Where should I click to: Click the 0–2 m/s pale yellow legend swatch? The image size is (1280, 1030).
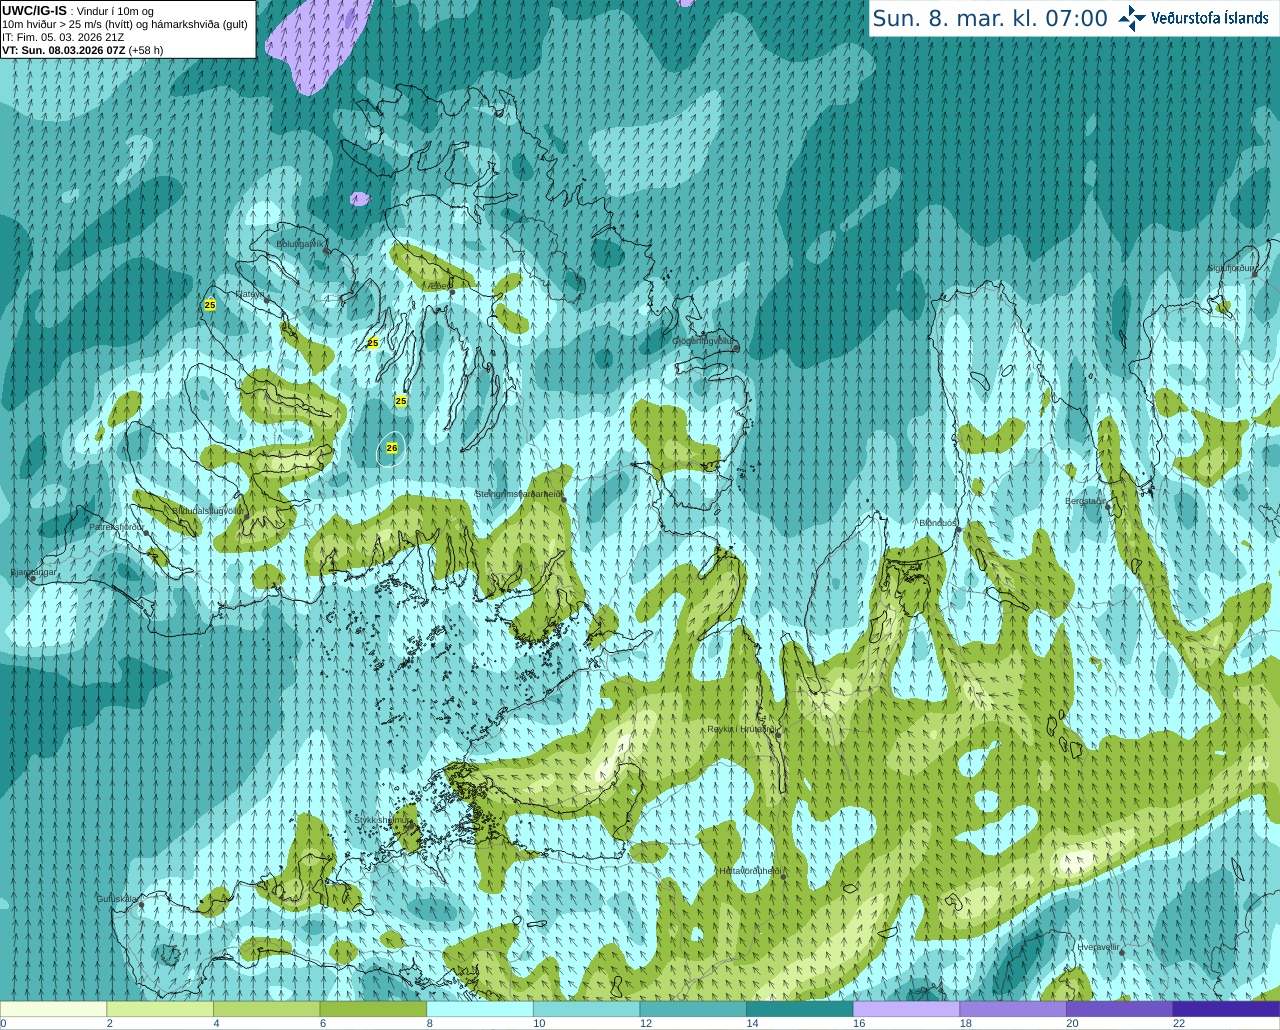[53, 1009]
